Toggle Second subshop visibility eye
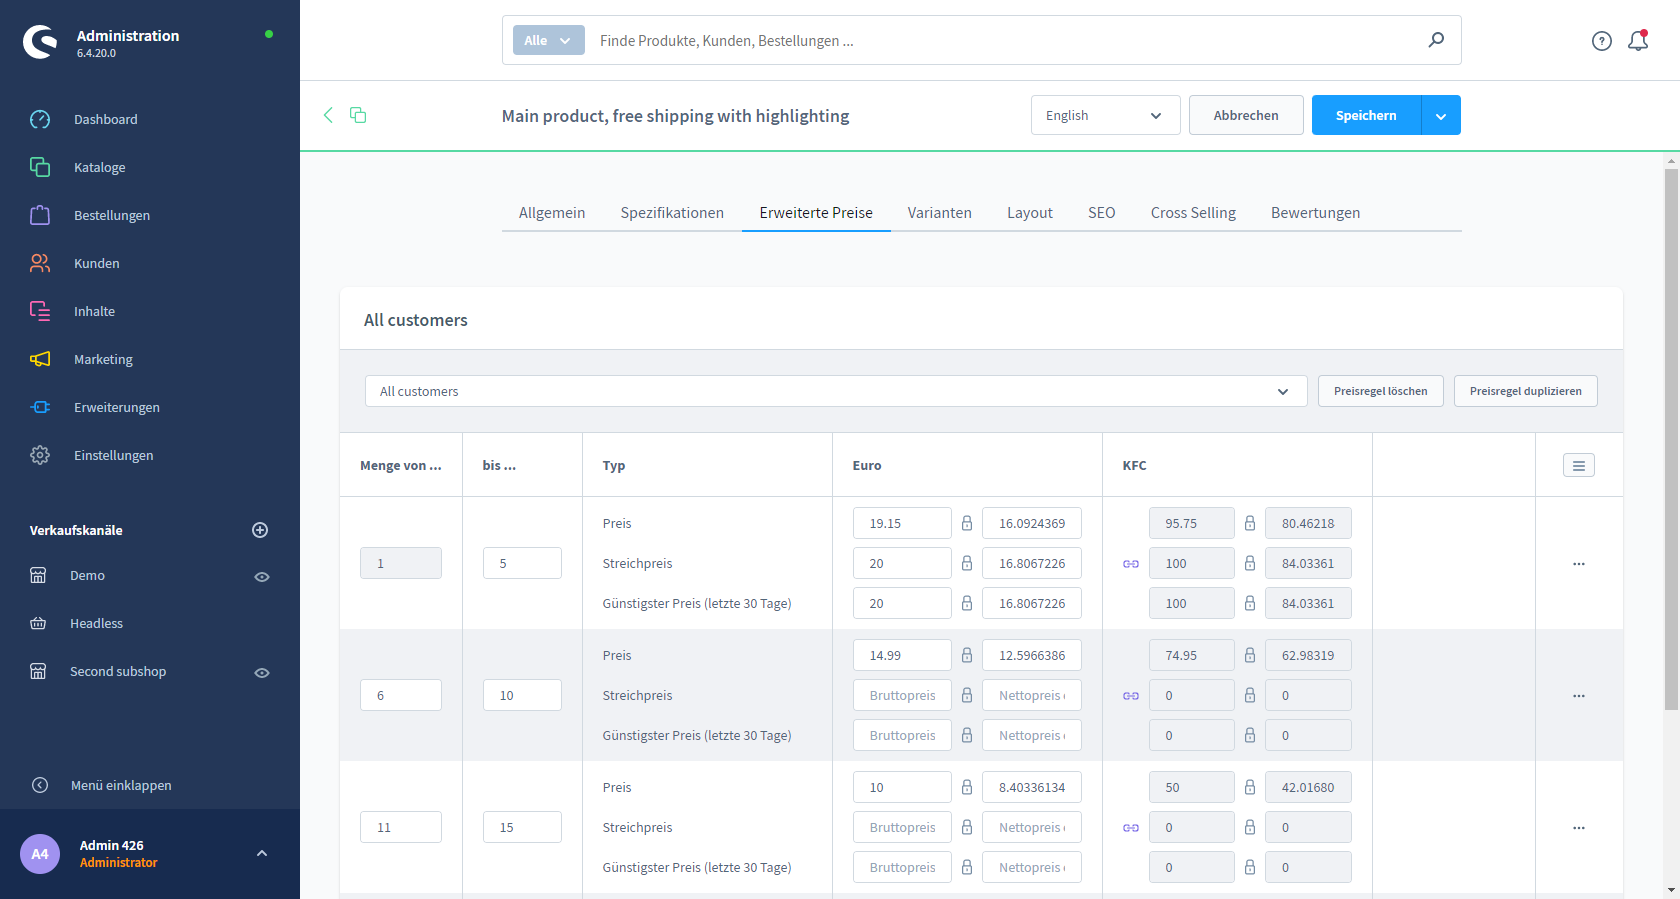This screenshot has height=899, width=1680. [x=262, y=673]
